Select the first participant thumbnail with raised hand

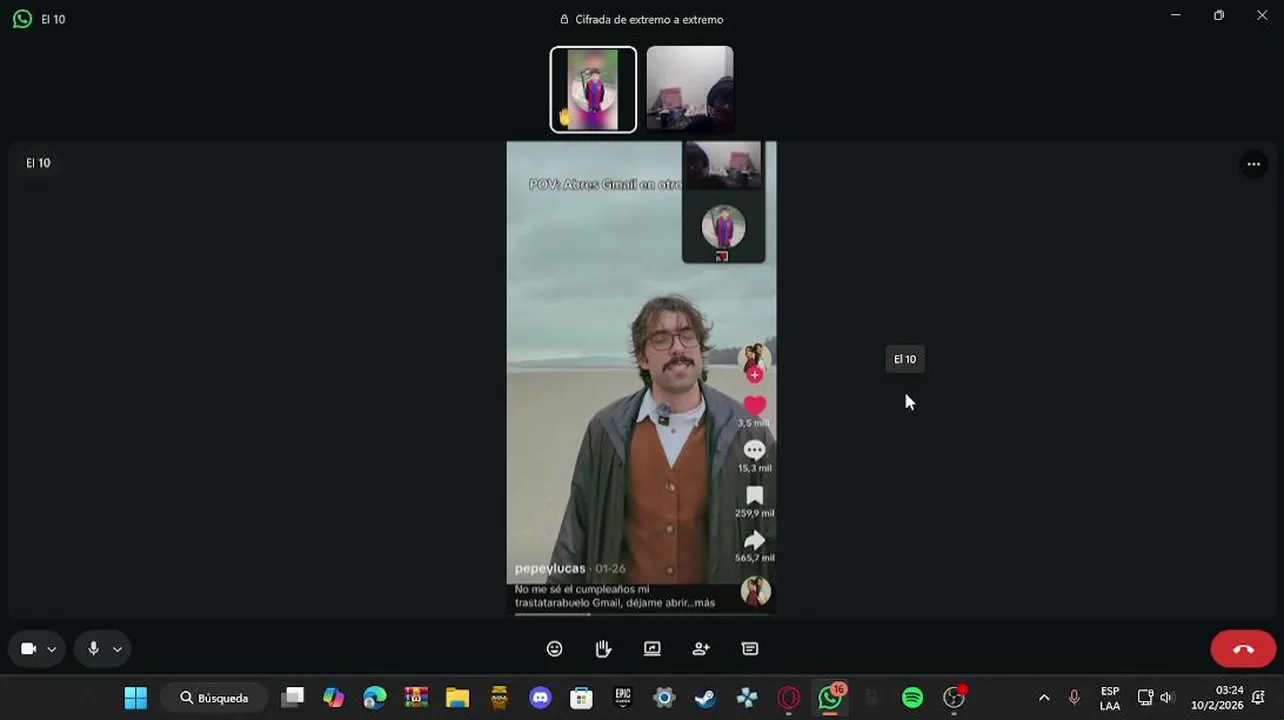tap(593, 89)
